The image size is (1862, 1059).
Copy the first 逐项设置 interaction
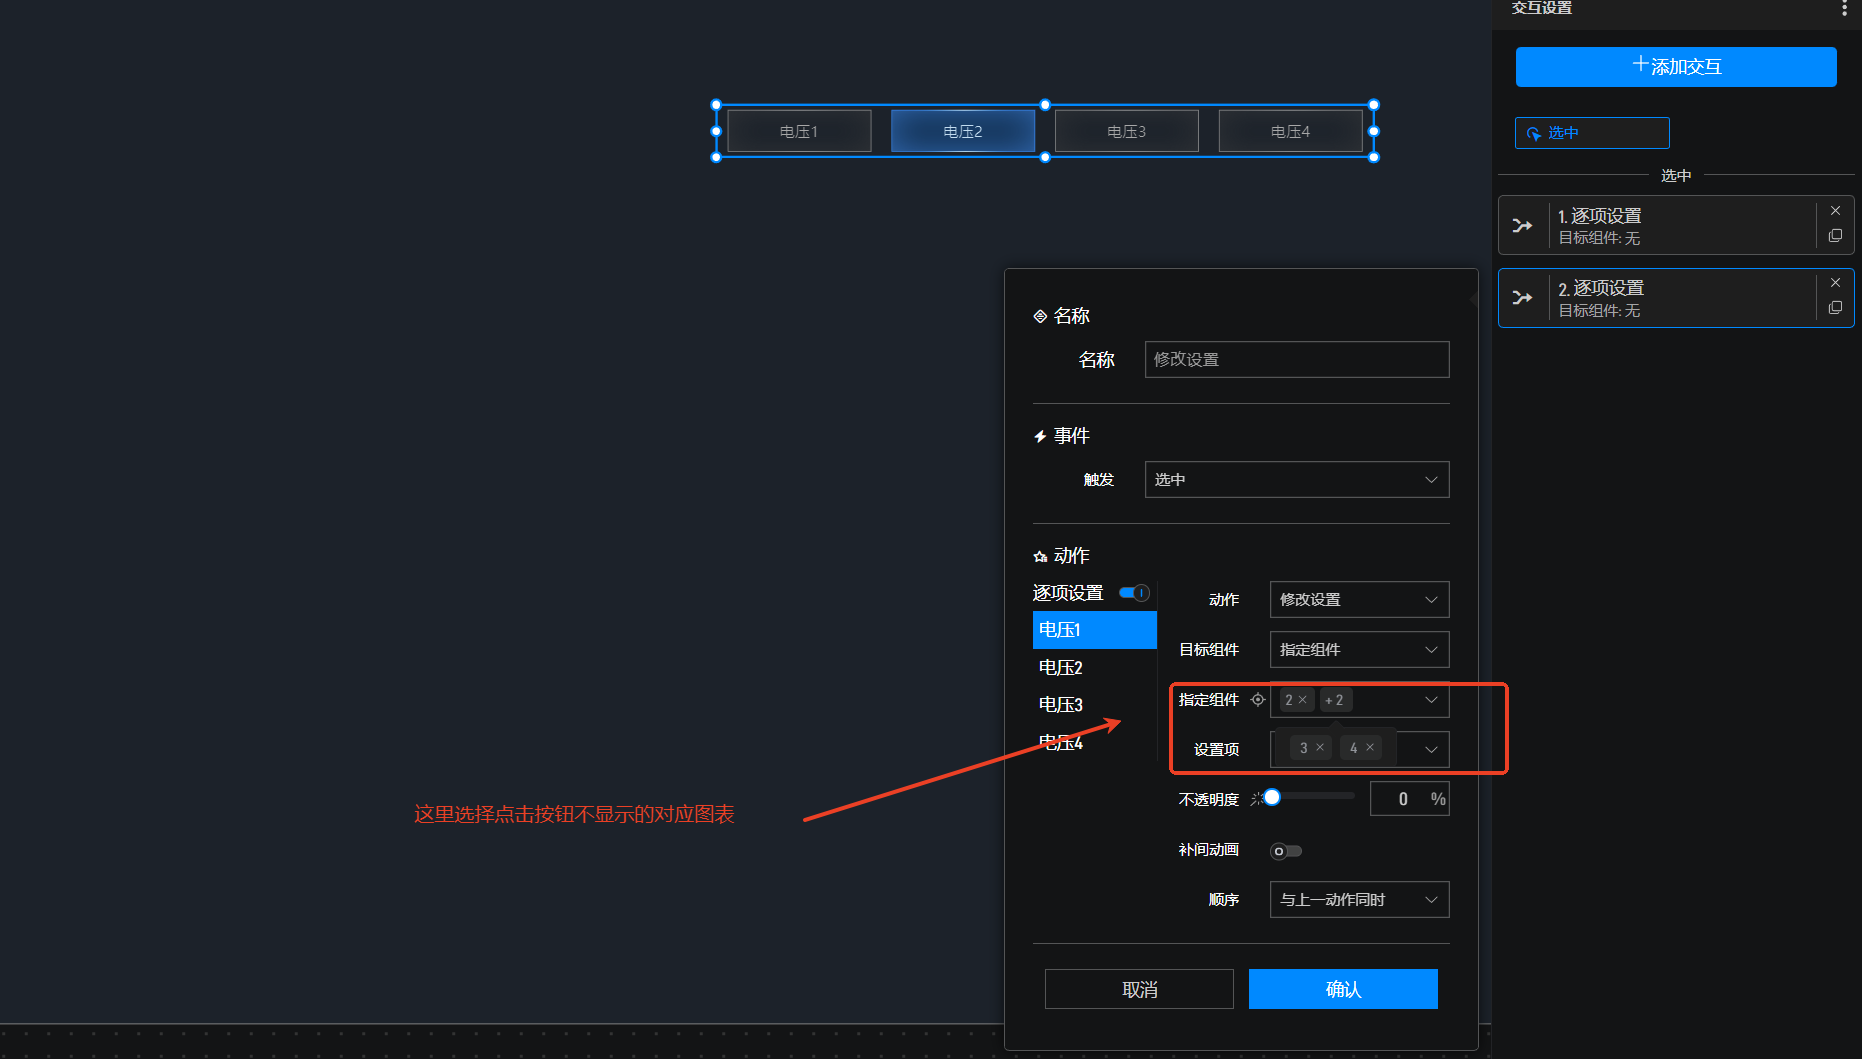[1835, 236]
